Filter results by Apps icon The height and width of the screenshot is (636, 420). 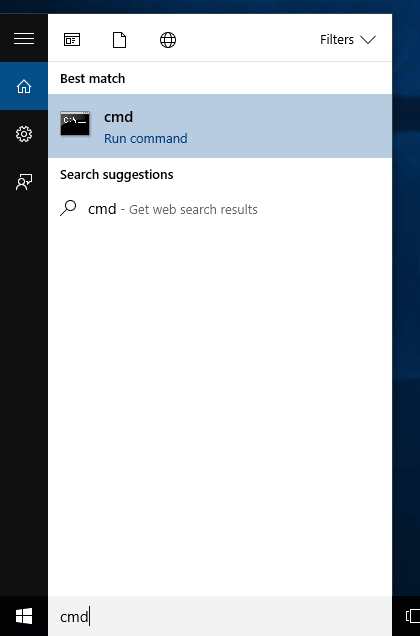(72, 40)
